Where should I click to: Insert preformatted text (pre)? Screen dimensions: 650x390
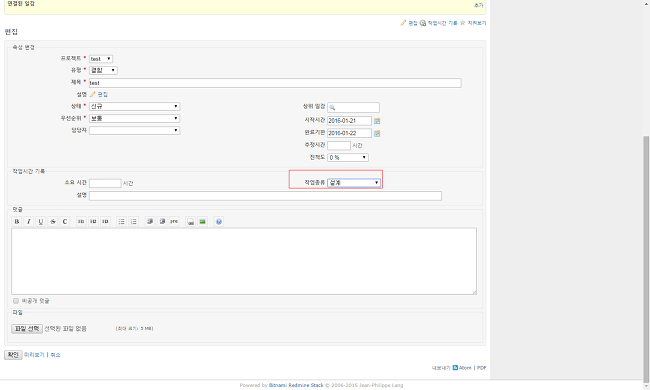coord(174,222)
